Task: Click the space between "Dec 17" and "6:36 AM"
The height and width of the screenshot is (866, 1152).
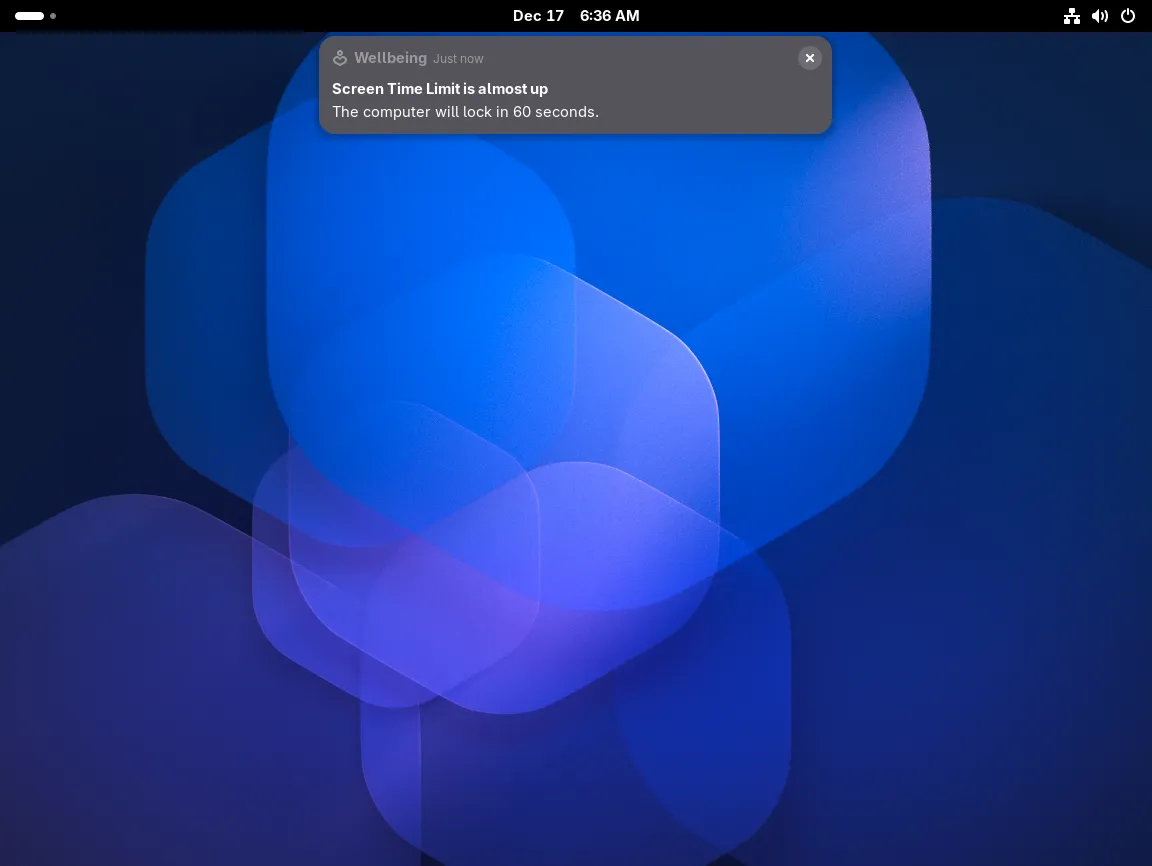Action: [x=572, y=16]
